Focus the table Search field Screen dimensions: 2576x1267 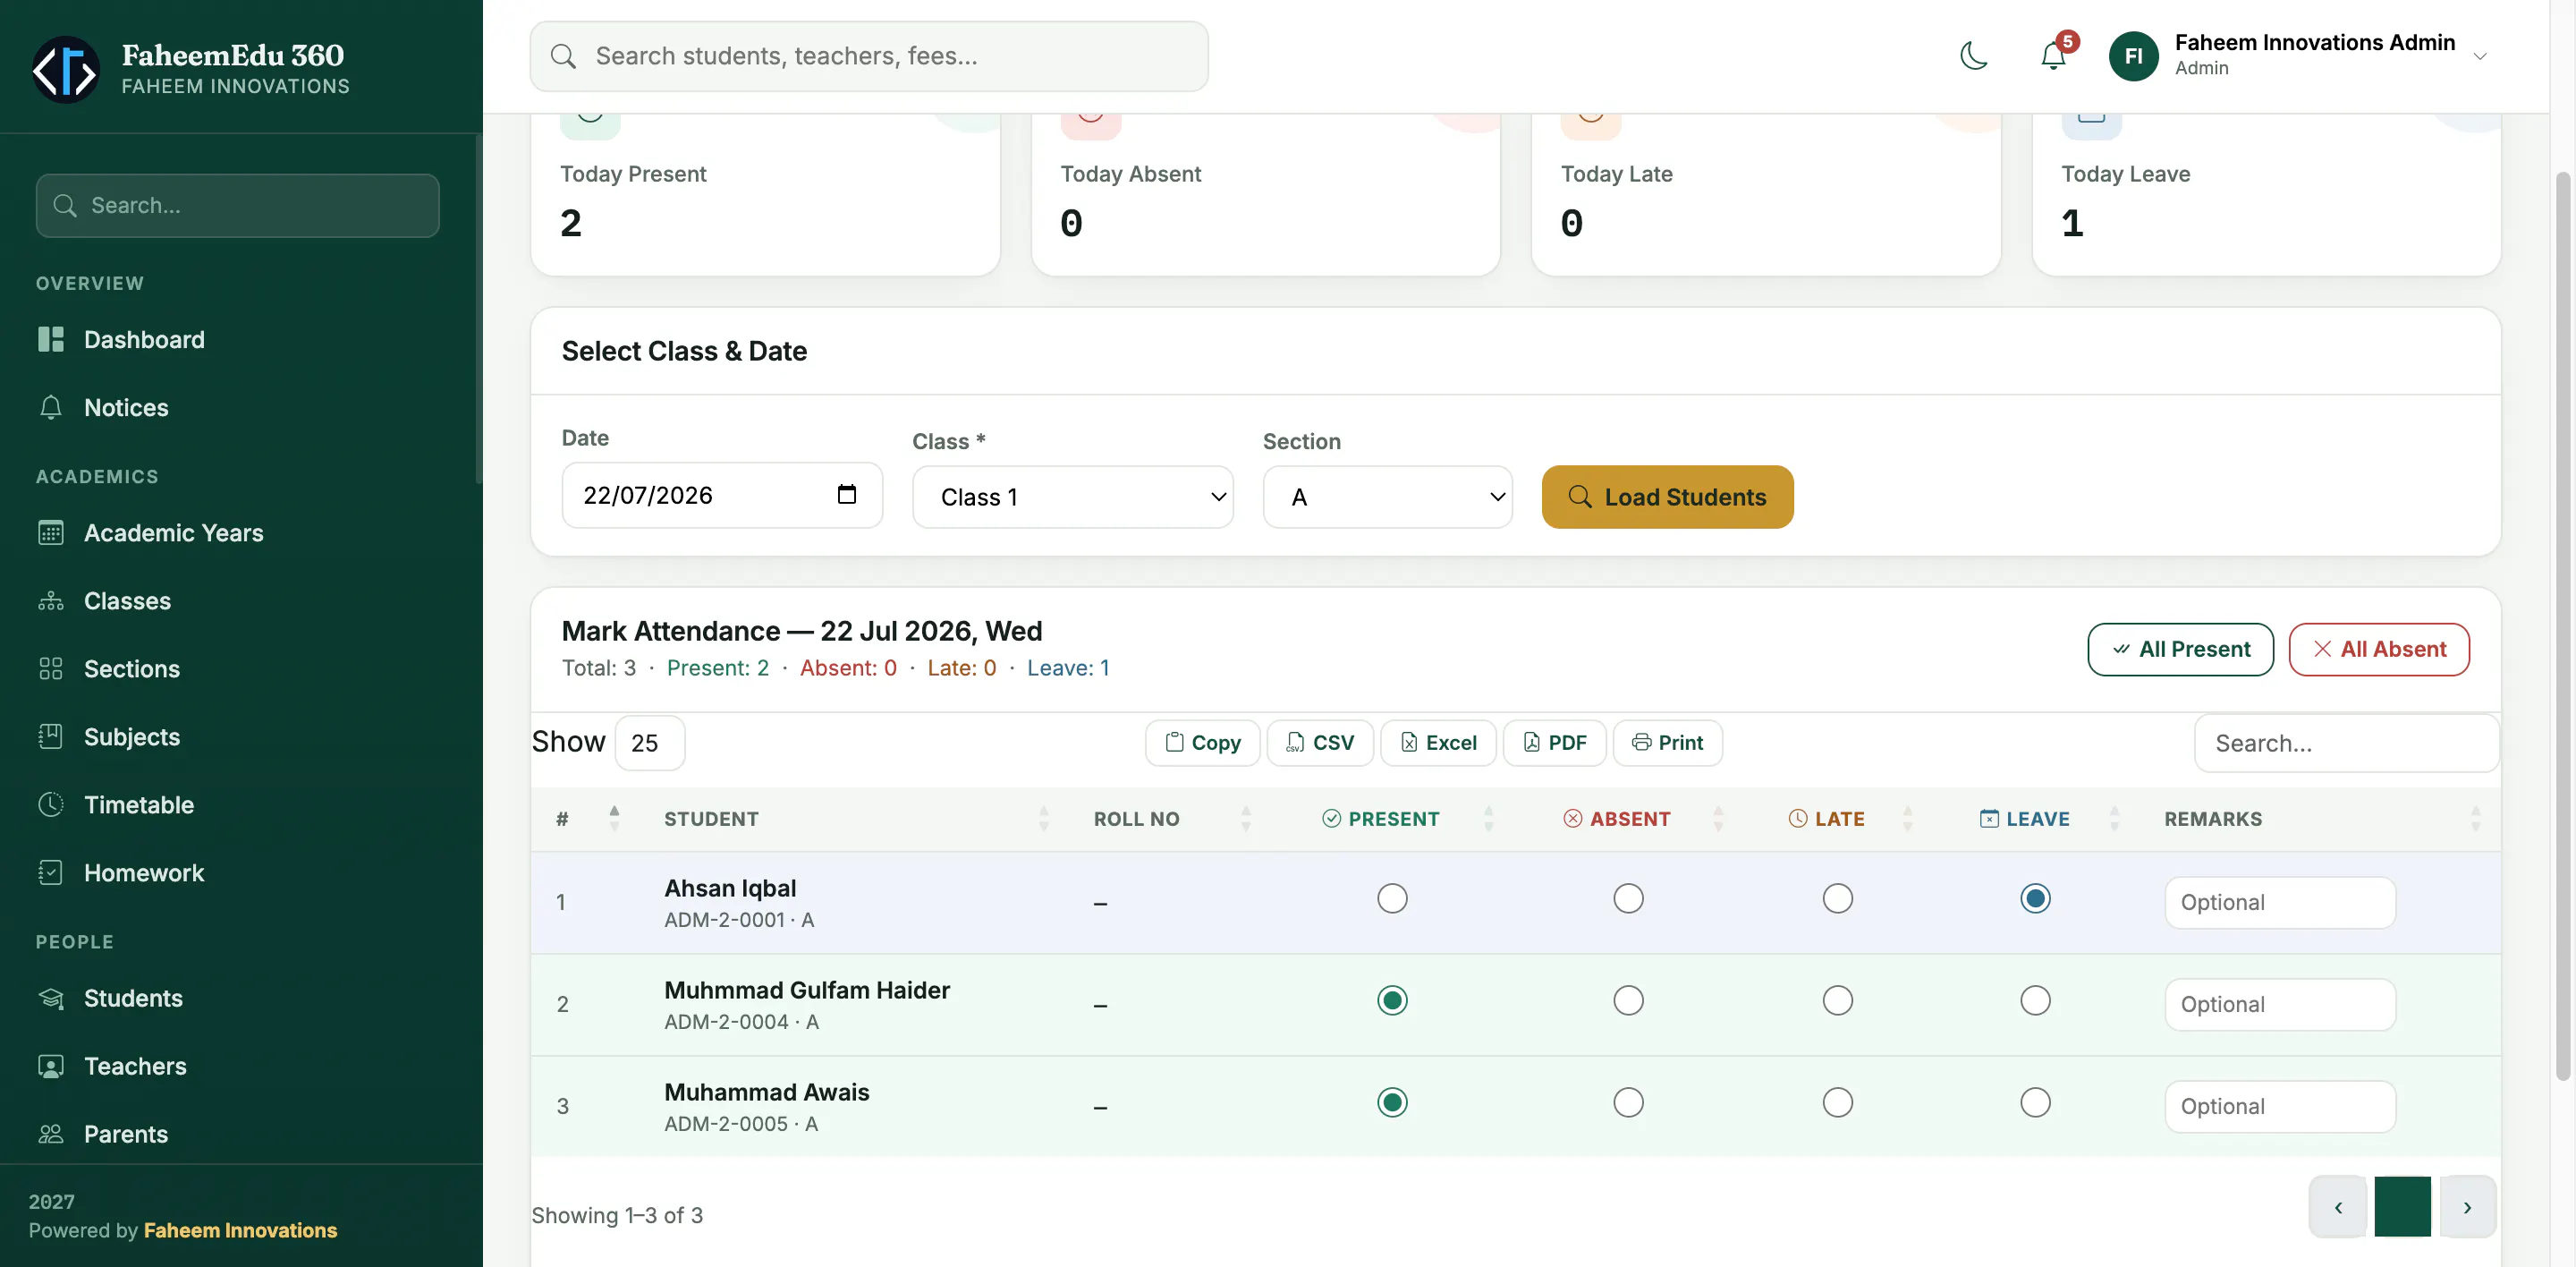(2346, 742)
